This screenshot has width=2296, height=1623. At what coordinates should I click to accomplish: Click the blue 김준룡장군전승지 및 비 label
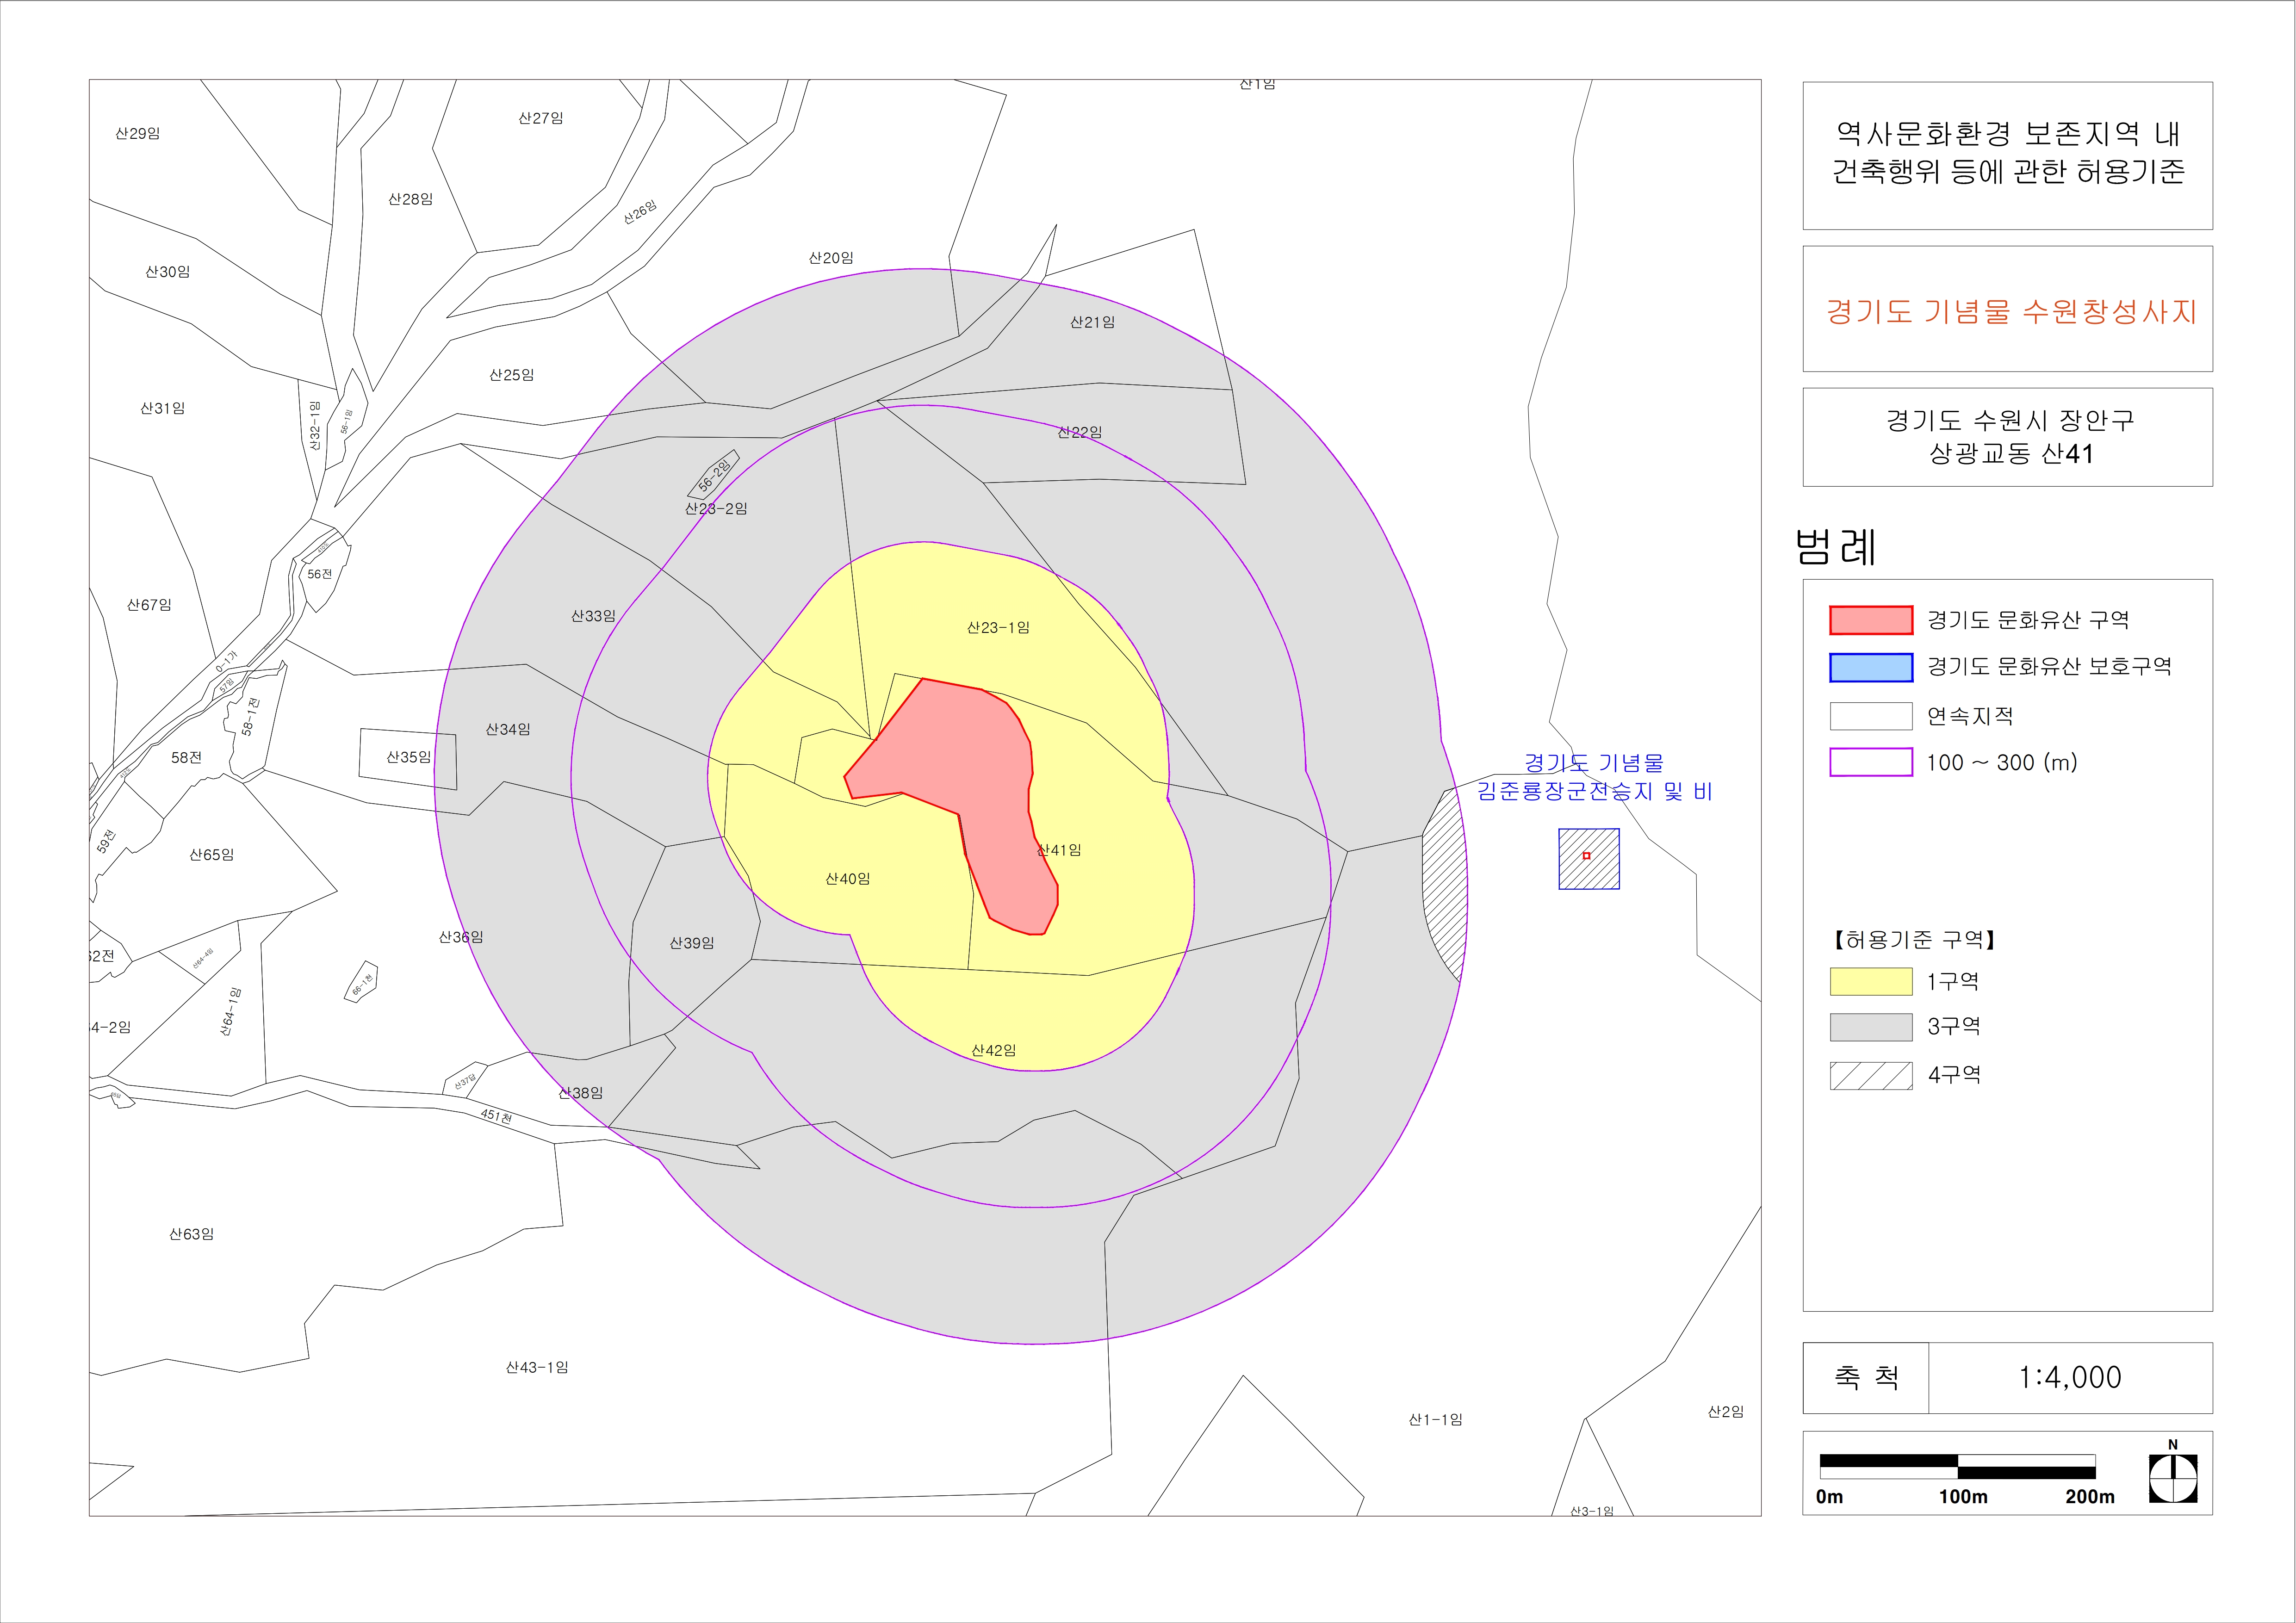(x=1594, y=791)
